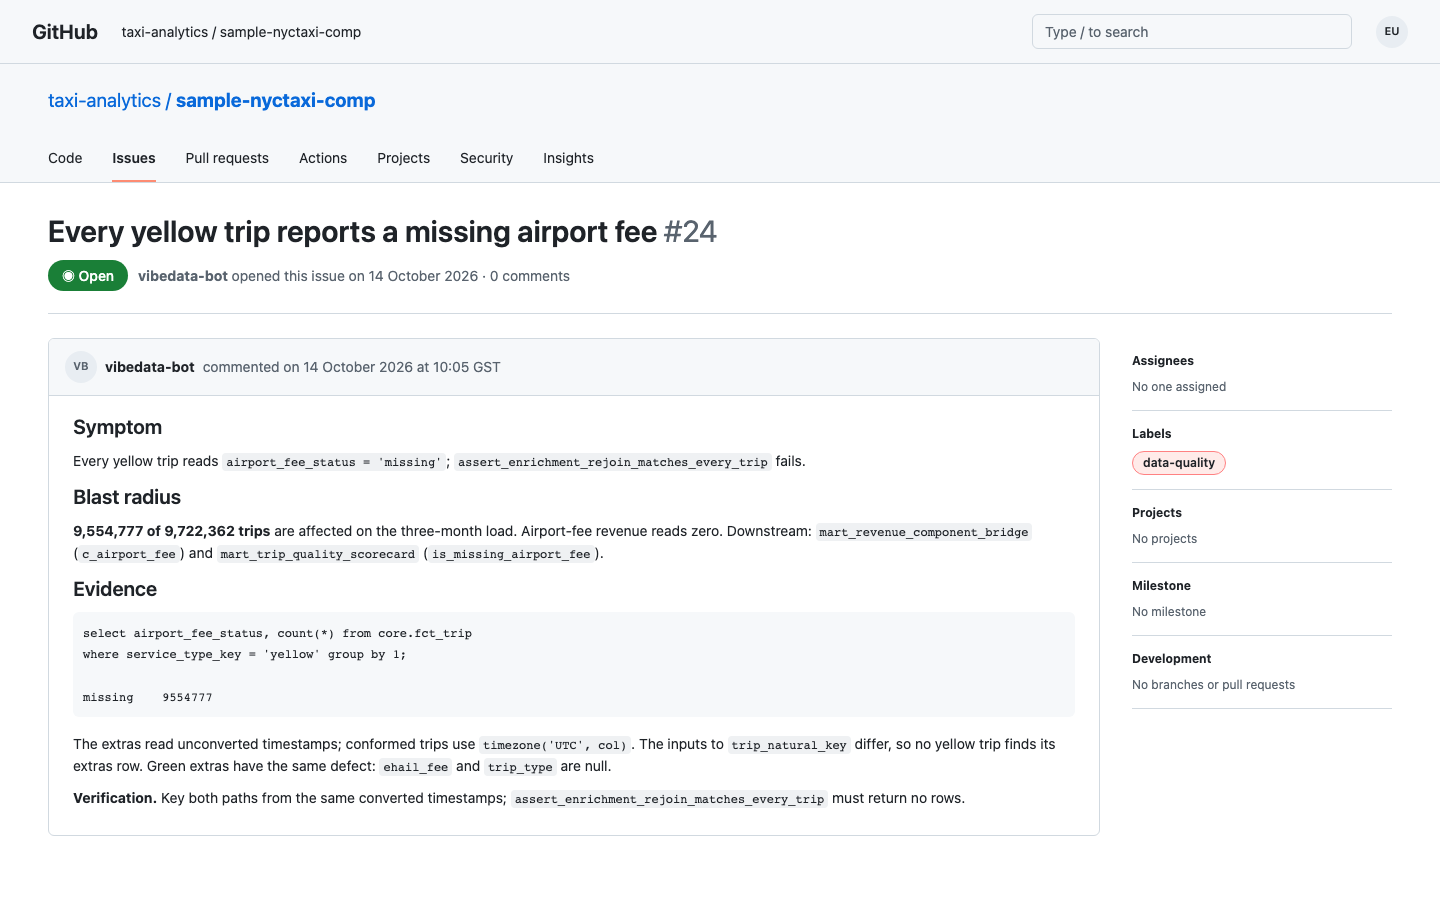This screenshot has width=1440, height=900.
Task: Open the Security tab
Action: pos(486,158)
